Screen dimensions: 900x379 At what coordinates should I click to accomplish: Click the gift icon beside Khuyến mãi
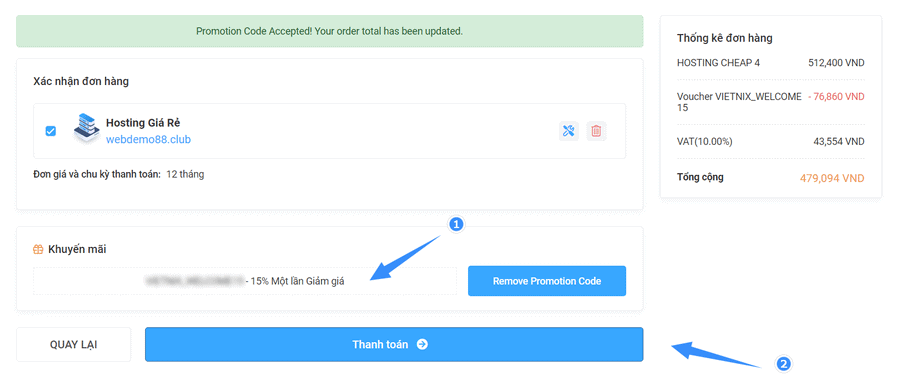pos(38,249)
